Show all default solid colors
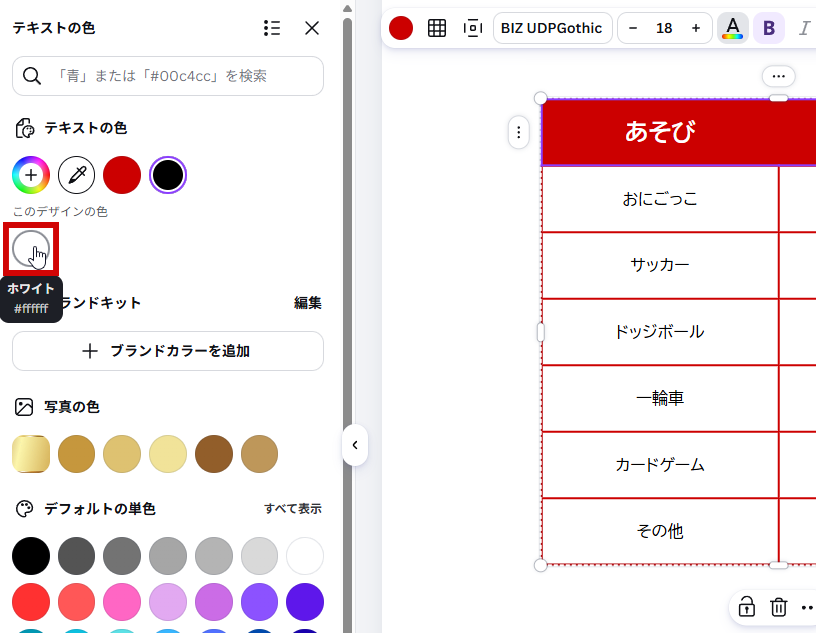The width and height of the screenshot is (816, 633). (x=292, y=509)
